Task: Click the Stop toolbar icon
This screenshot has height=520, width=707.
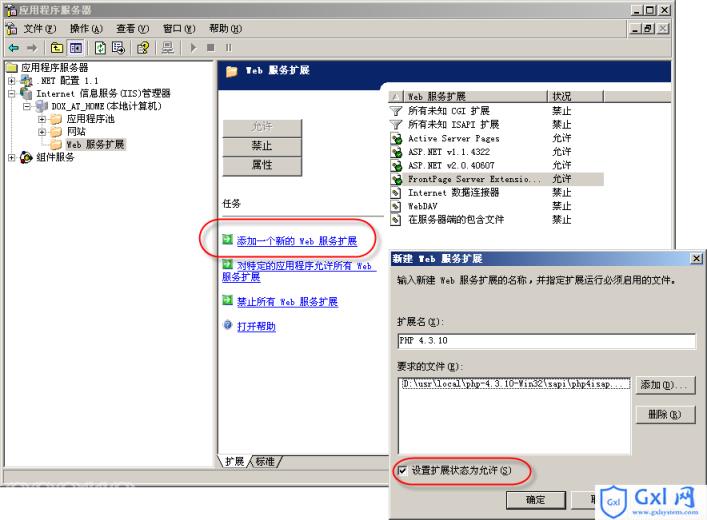Action: 211,47
